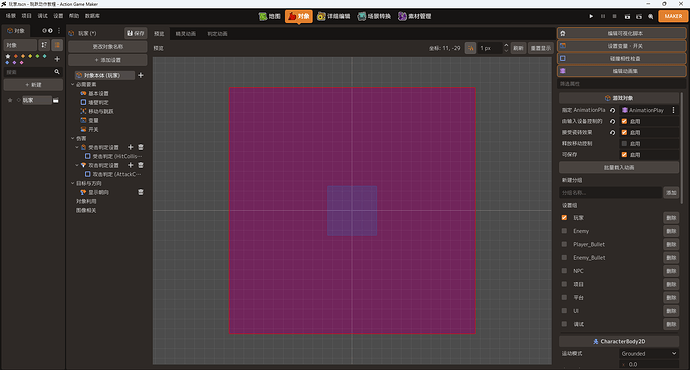
Task: Delete 受击判定设置 with trash icon
Action: (x=141, y=147)
